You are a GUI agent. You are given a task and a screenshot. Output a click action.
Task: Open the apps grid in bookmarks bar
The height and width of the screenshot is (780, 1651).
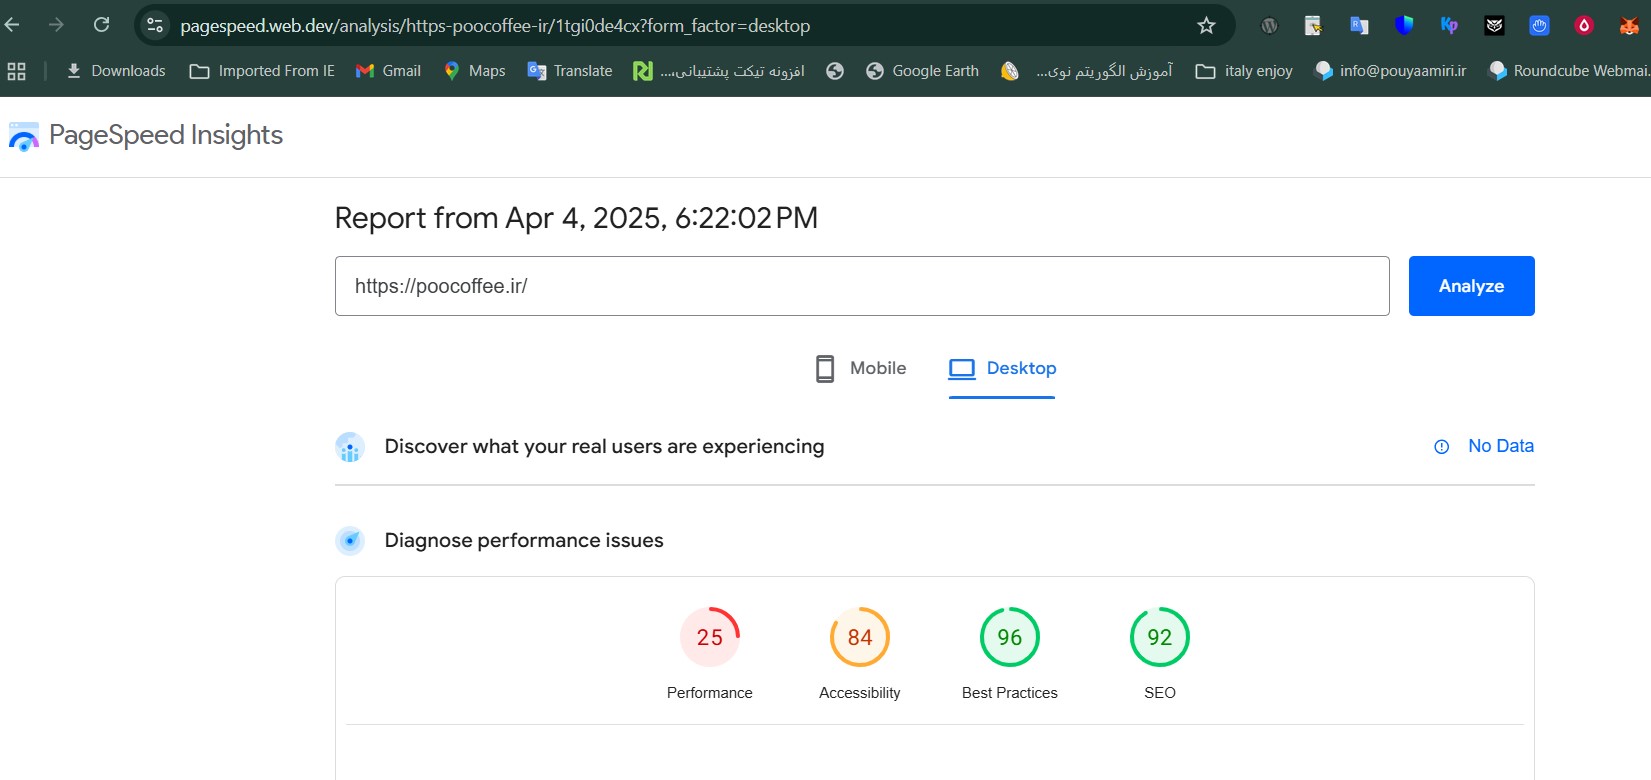pyautogui.click(x=16, y=71)
